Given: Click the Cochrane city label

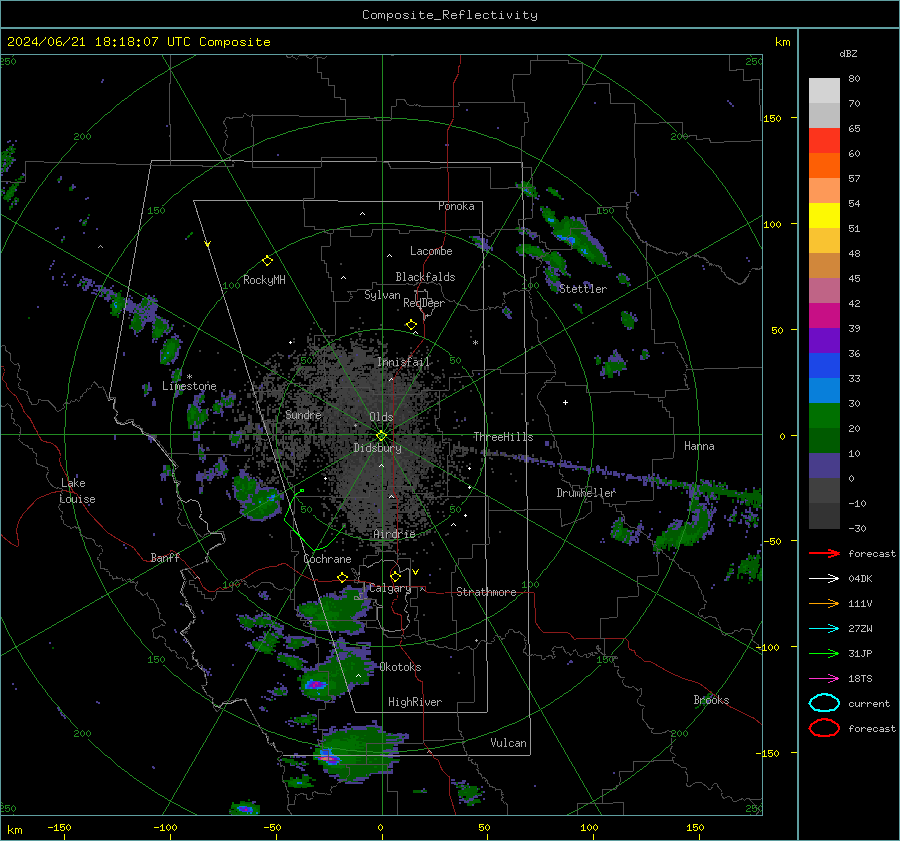Looking at the screenshot, I should [x=327, y=559].
